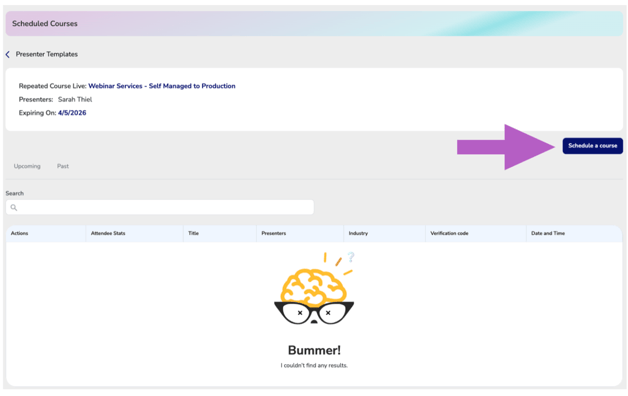Click presenter name Sarah Thiel
628x396 pixels.
pos(75,99)
